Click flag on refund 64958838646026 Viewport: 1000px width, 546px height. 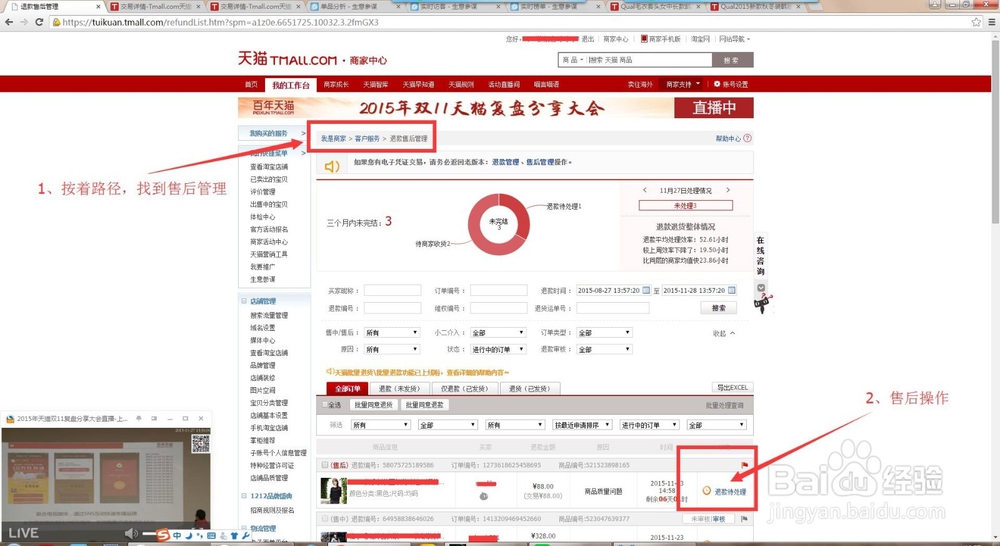coord(744,519)
